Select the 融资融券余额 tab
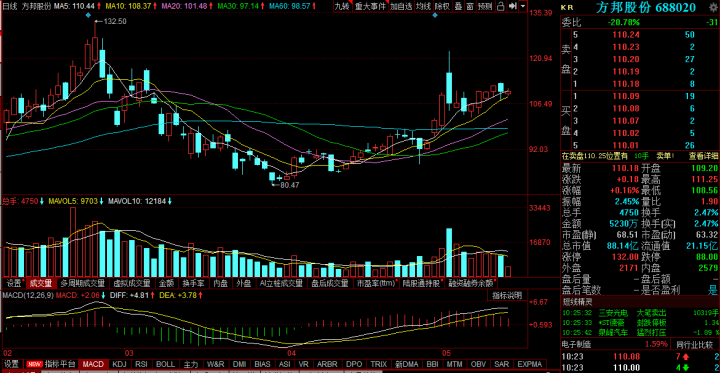Screen dimensions: 720x373 [x=472, y=283]
